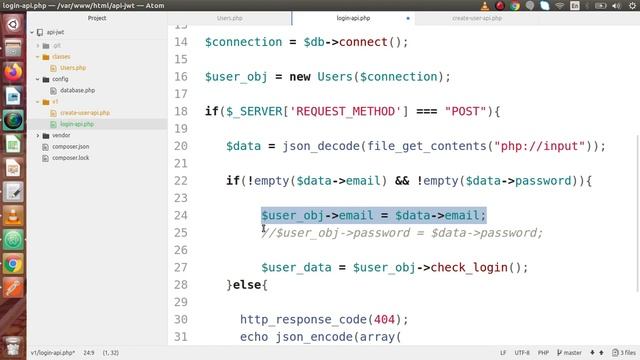Open the green app icon below VLC
Viewport: 640px width, 360px height.
(13, 240)
